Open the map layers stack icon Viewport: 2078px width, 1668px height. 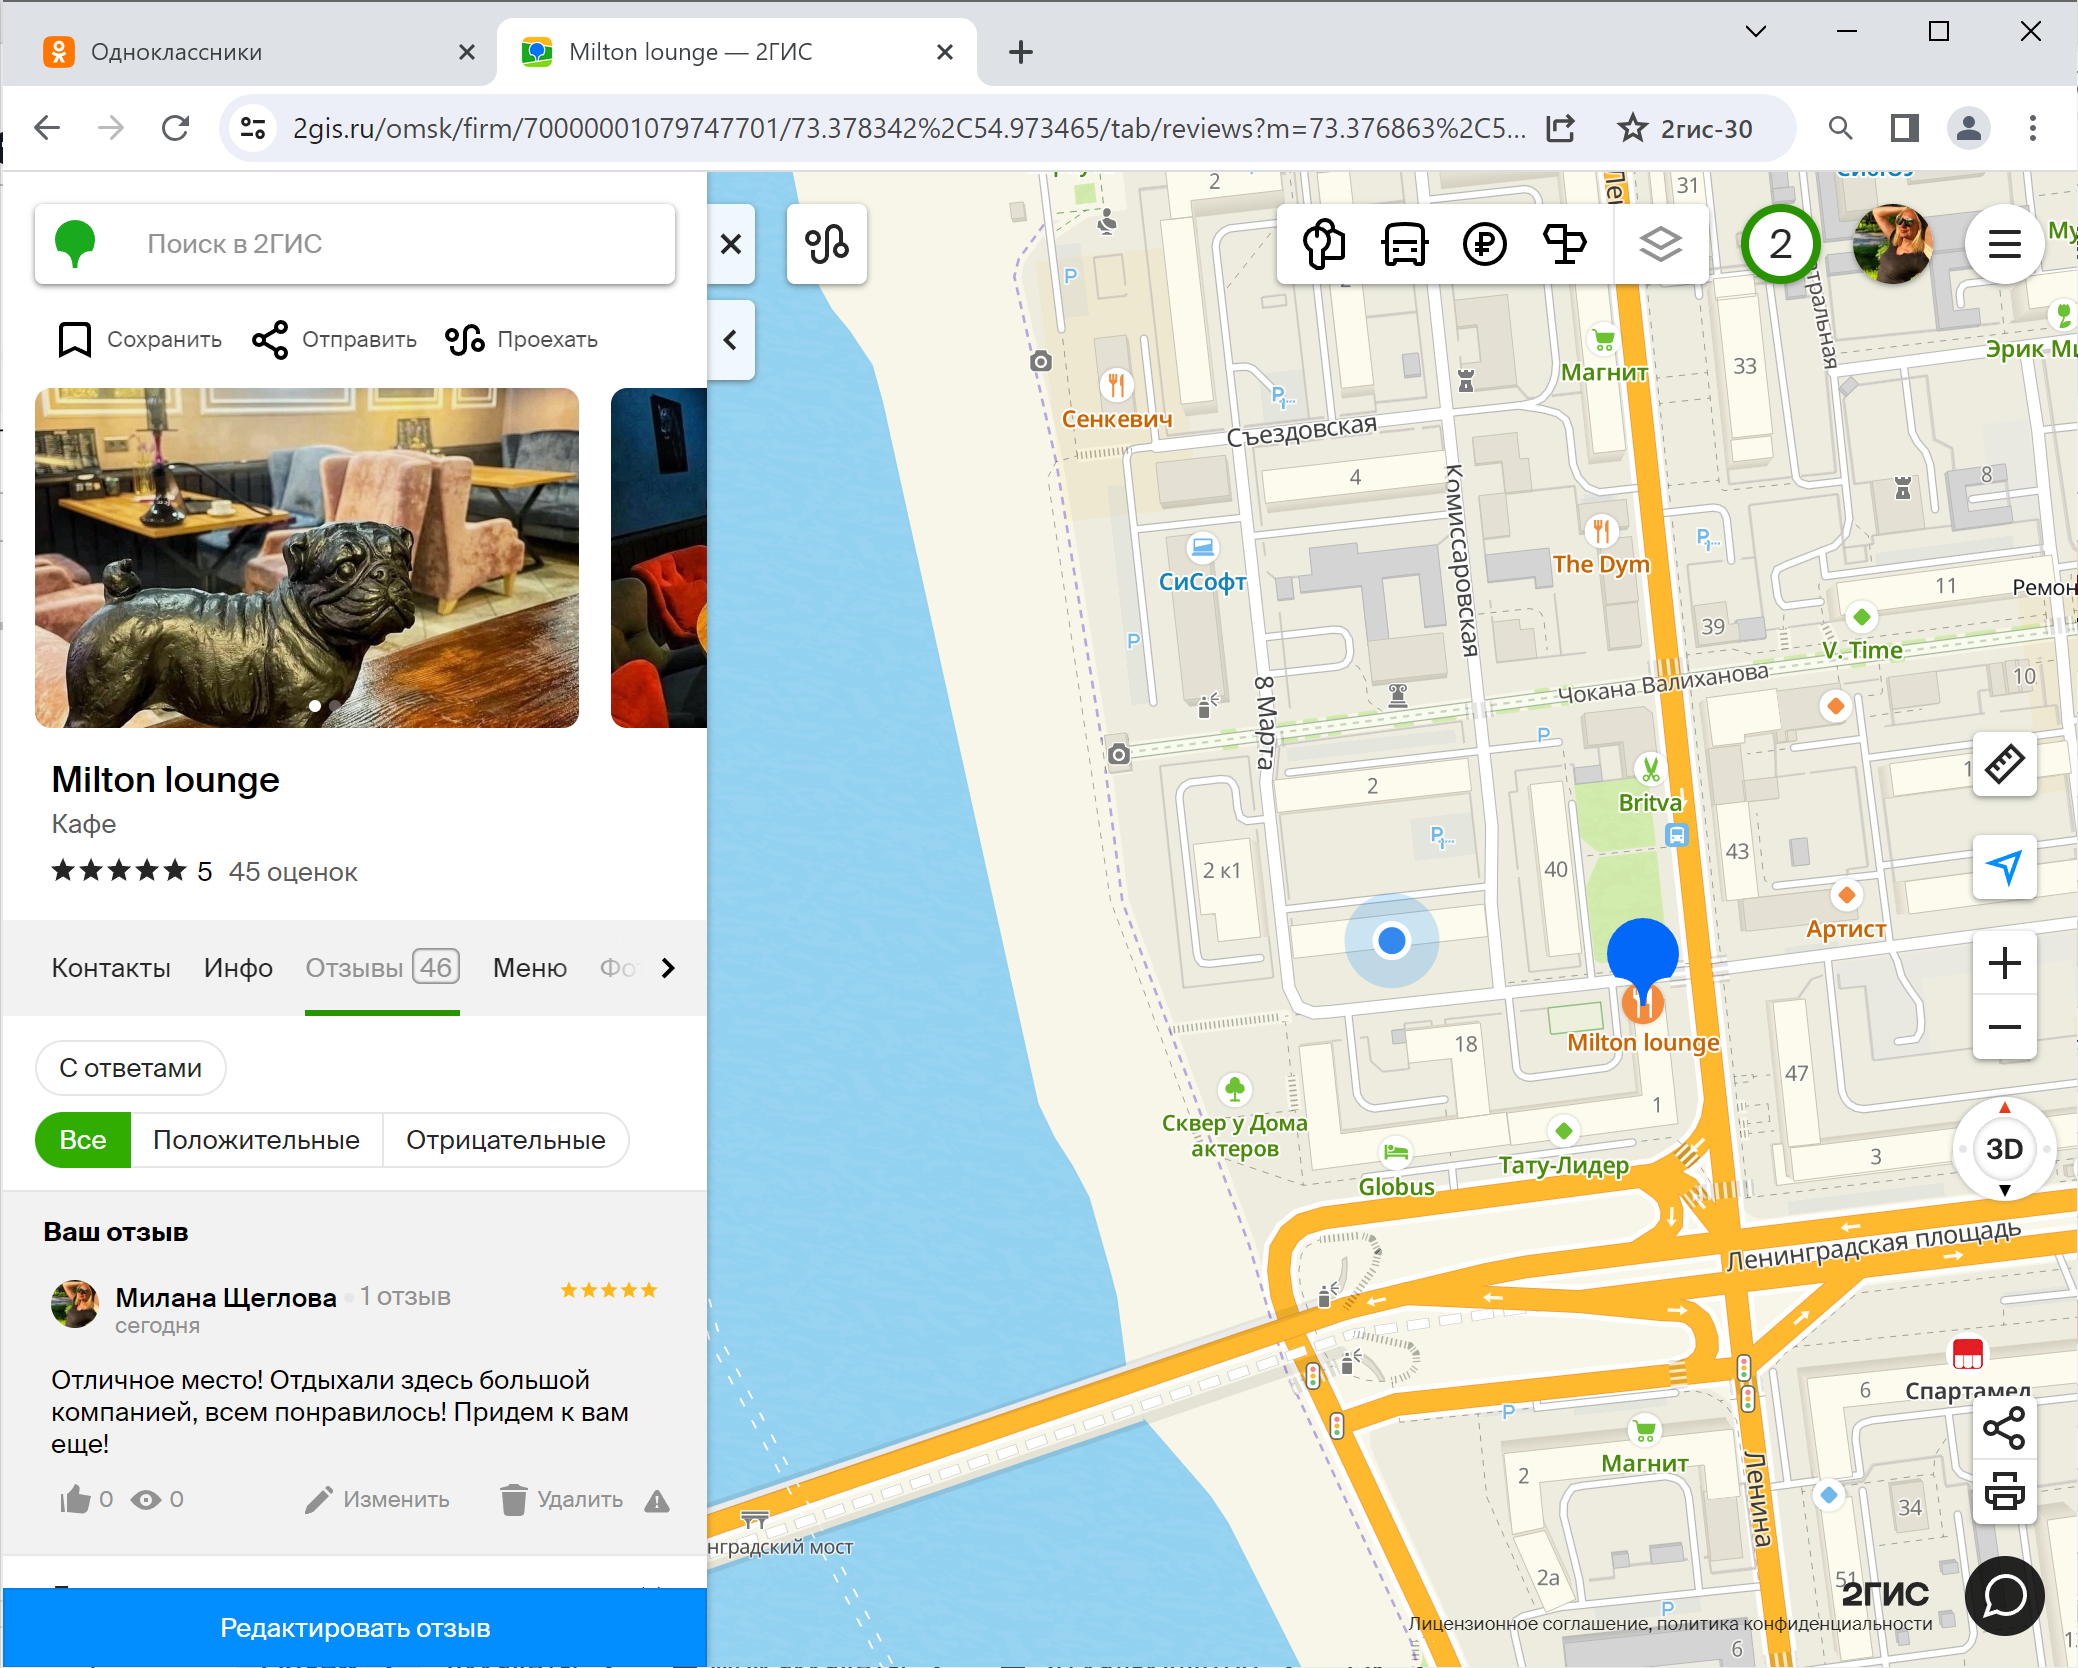(x=1659, y=244)
